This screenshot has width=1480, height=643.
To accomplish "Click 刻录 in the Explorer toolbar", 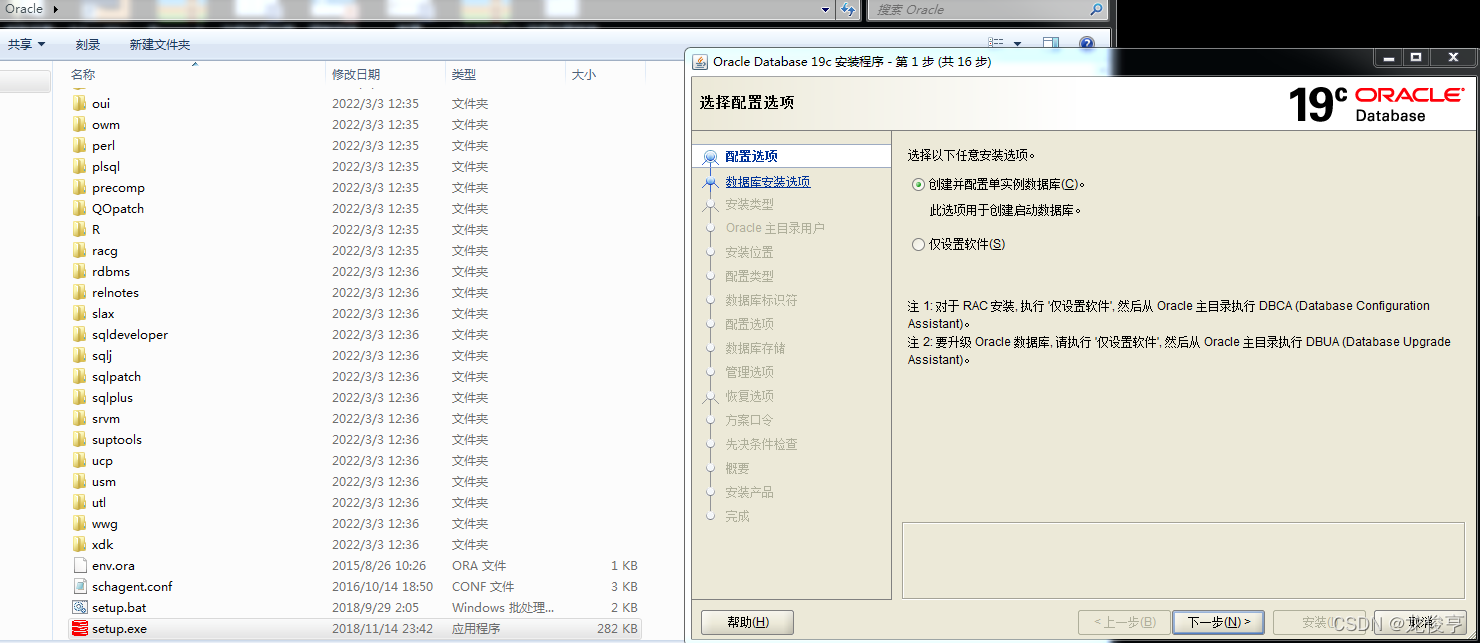I will point(88,44).
